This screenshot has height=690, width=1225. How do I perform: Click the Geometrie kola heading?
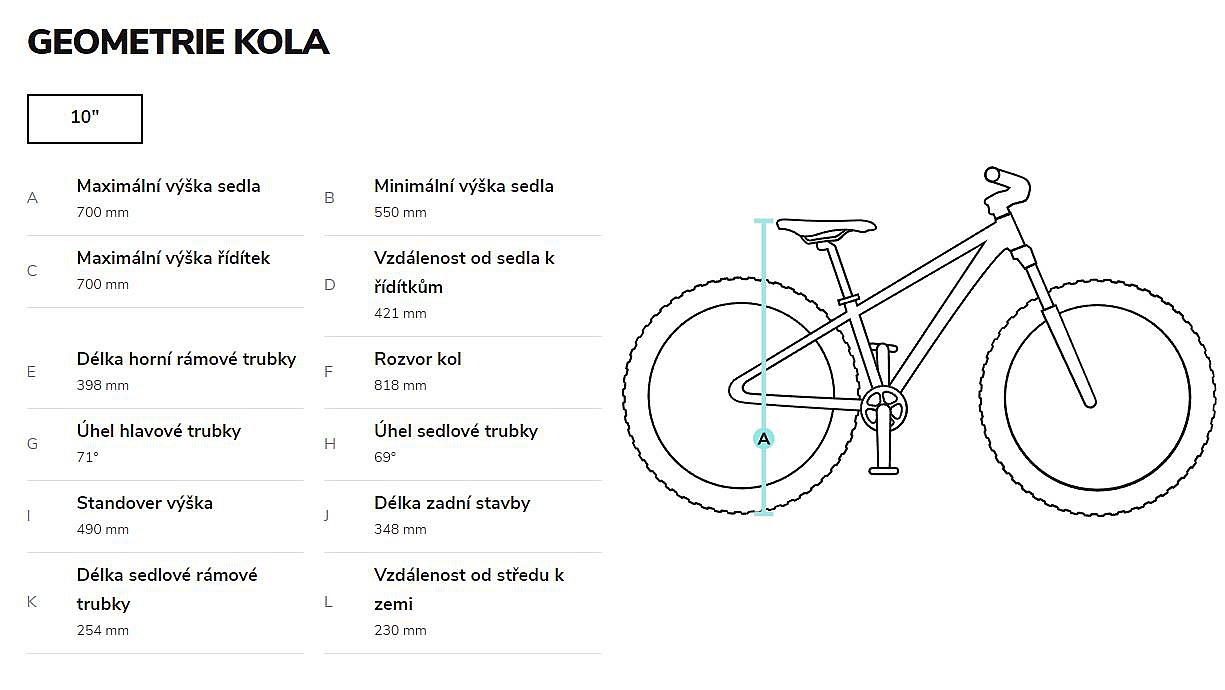click(178, 42)
